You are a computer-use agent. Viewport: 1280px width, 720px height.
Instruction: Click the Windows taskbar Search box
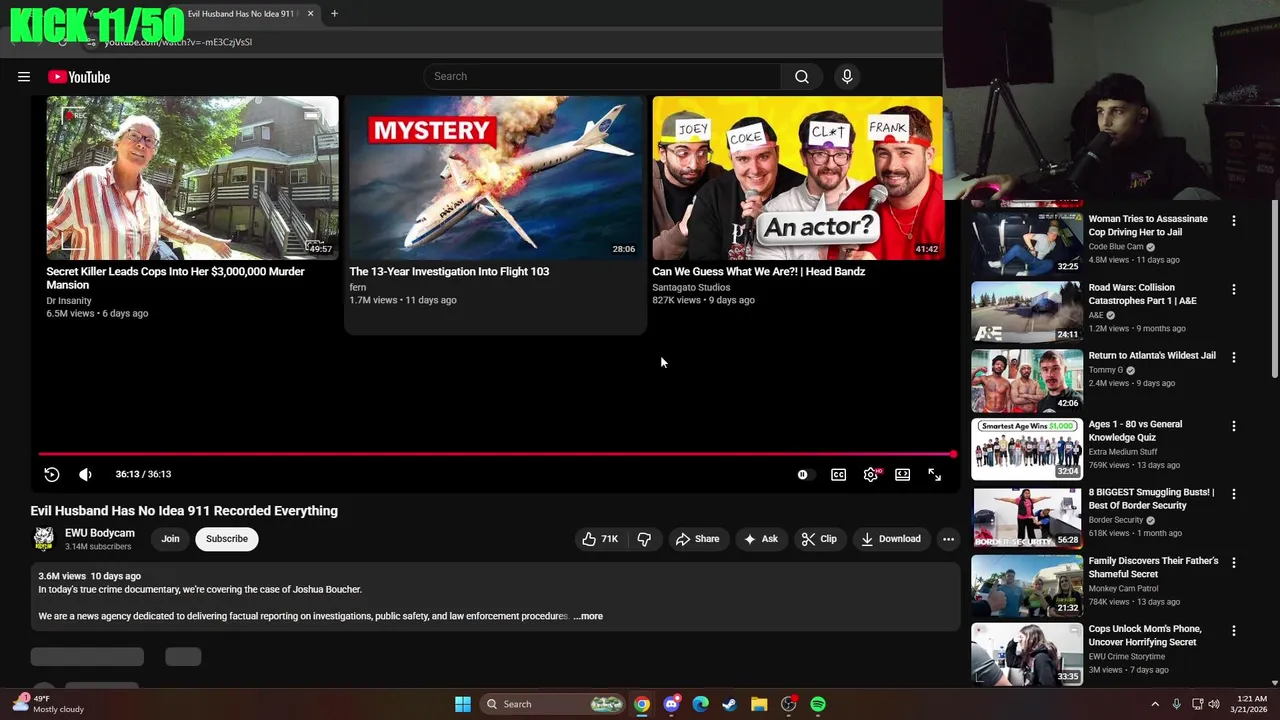[553, 704]
